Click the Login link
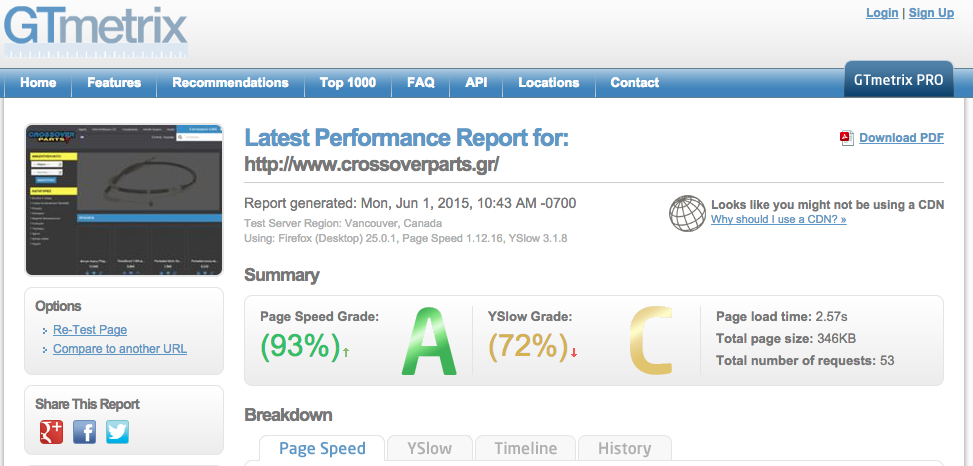This screenshot has height=466, width=973. [882, 13]
